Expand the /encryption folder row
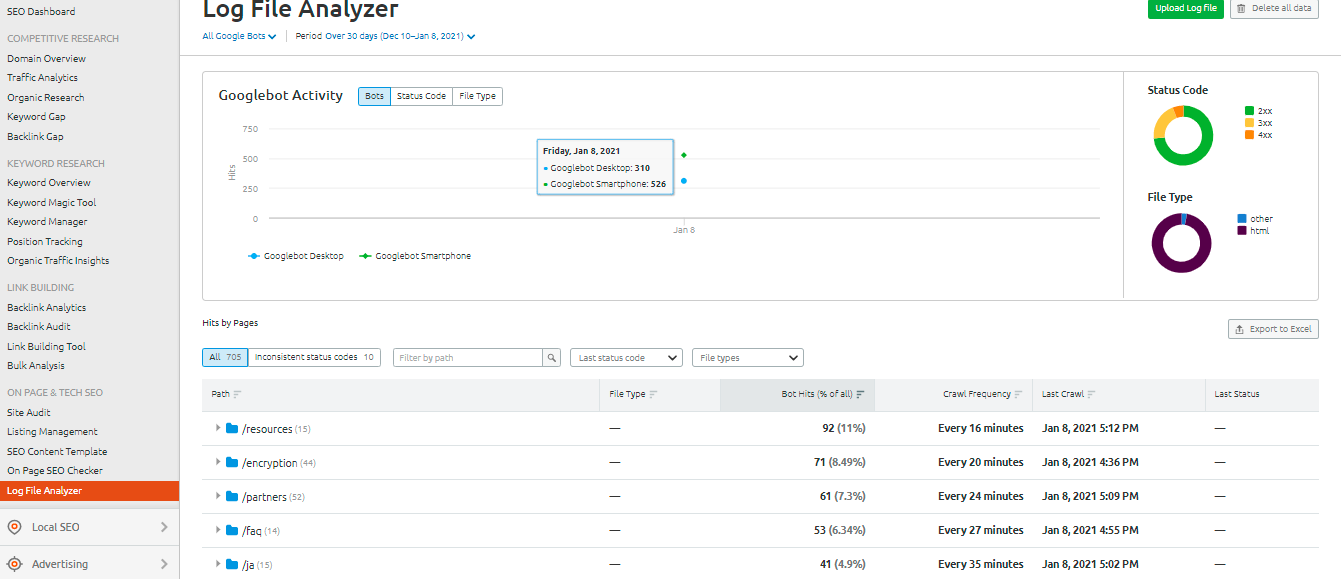The height and width of the screenshot is (579, 1341). pyautogui.click(x=218, y=462)
